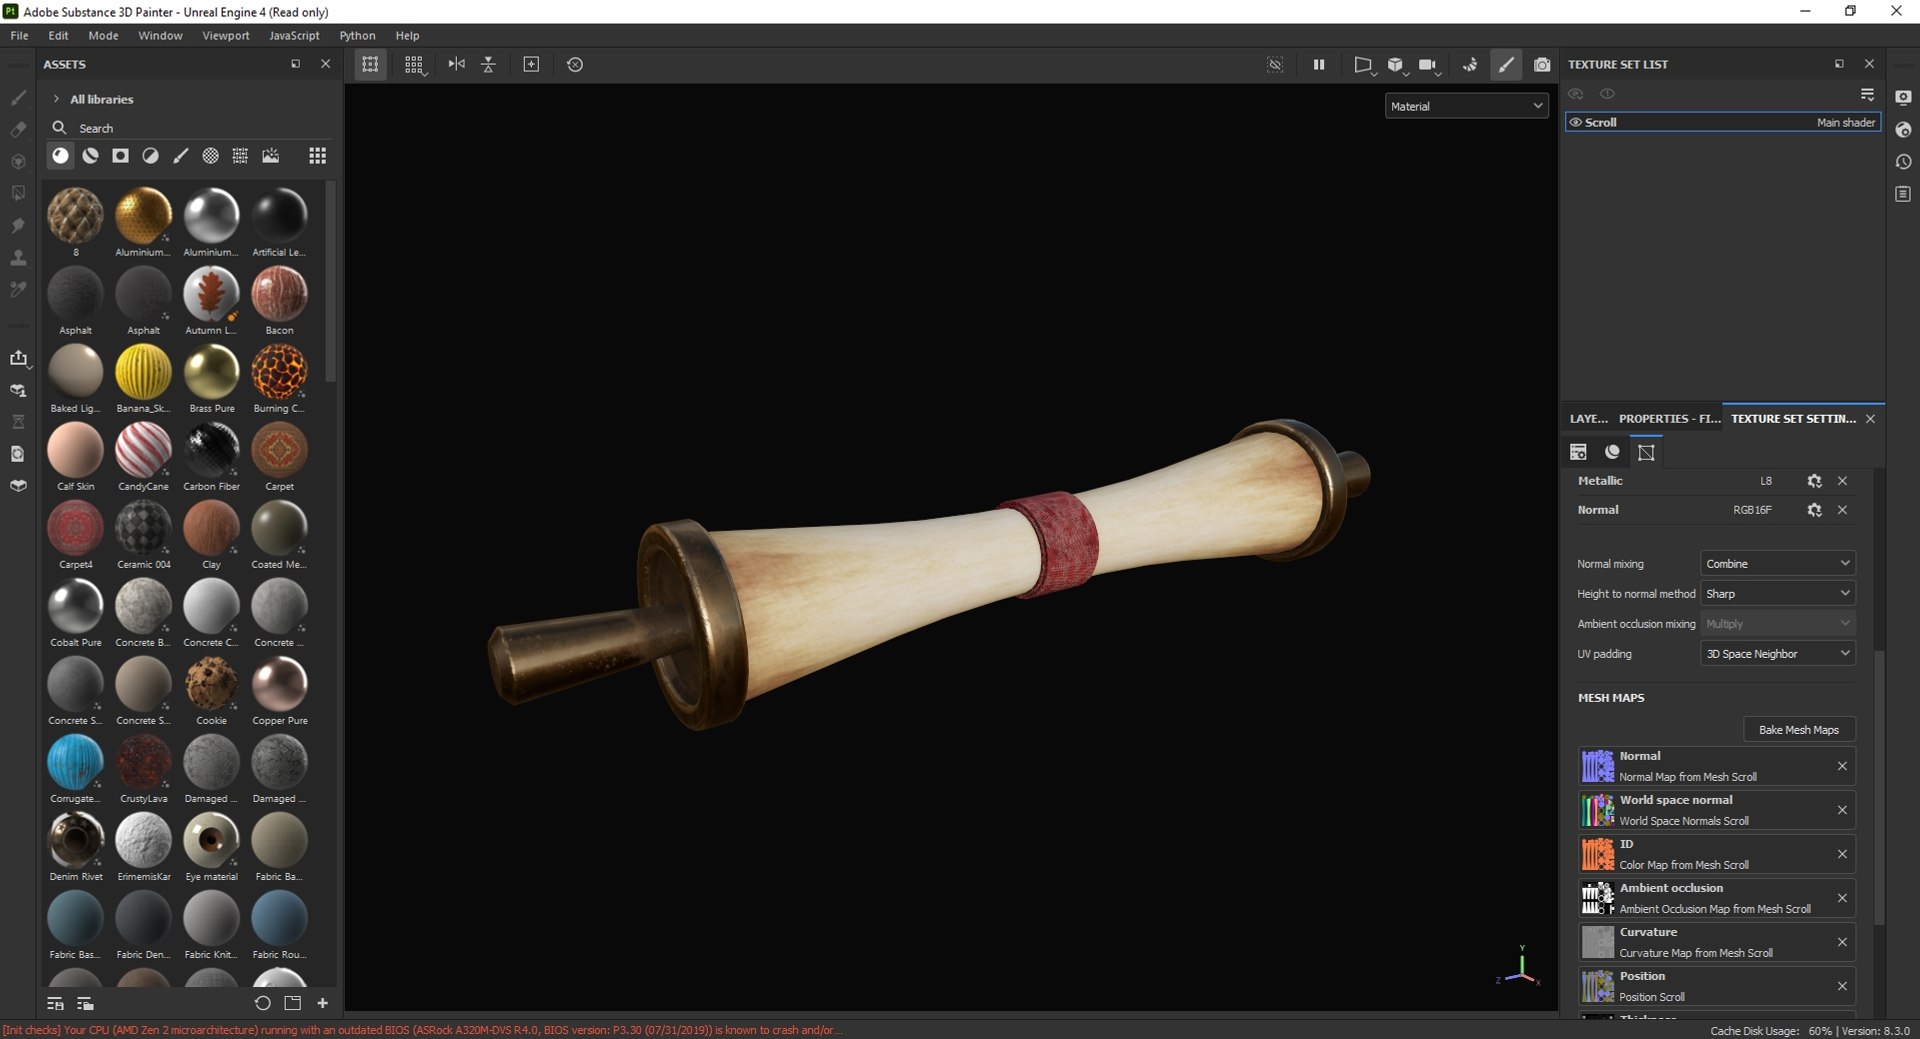This screenshot has width=1920, height=1039.
Task: Remove the Normal channel
Action: point(1842,510)
